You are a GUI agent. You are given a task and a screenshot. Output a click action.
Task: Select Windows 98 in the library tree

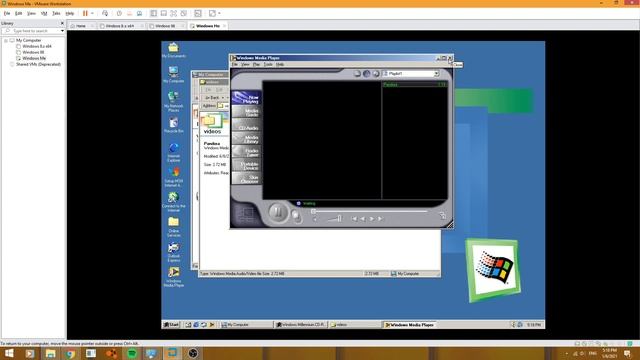coord(33,52)
